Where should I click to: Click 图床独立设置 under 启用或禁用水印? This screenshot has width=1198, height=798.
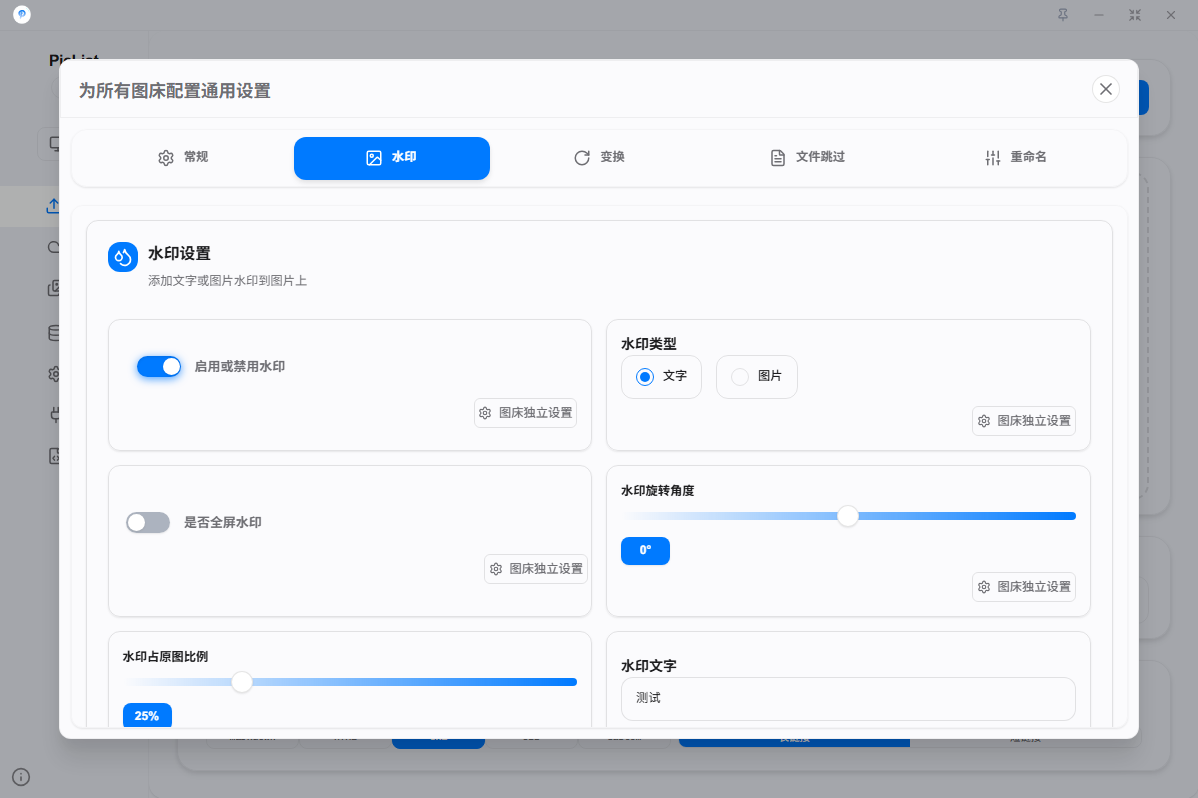coord(526,413)
